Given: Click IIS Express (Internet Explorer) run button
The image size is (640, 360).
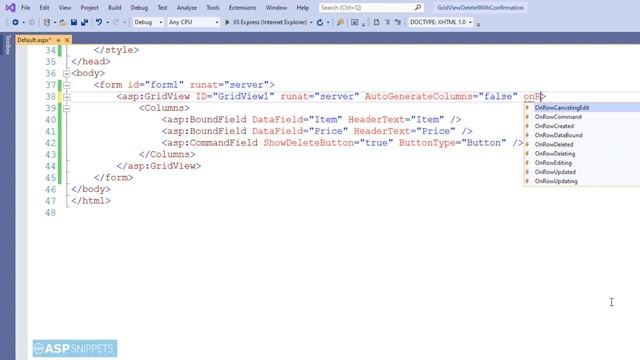Looking at the screenshot, I should pyautogui.click(x=266, y=22).
